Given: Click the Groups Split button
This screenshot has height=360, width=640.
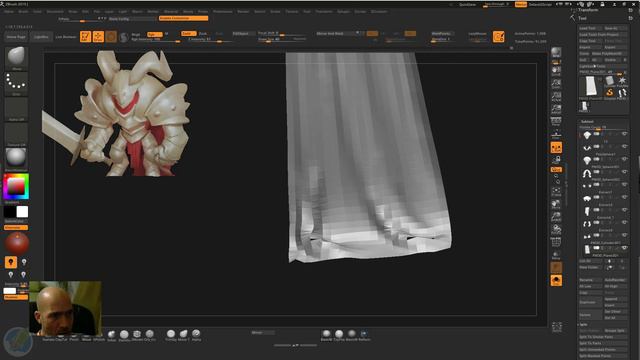Looking at the screenshot, I should [615, 331].
